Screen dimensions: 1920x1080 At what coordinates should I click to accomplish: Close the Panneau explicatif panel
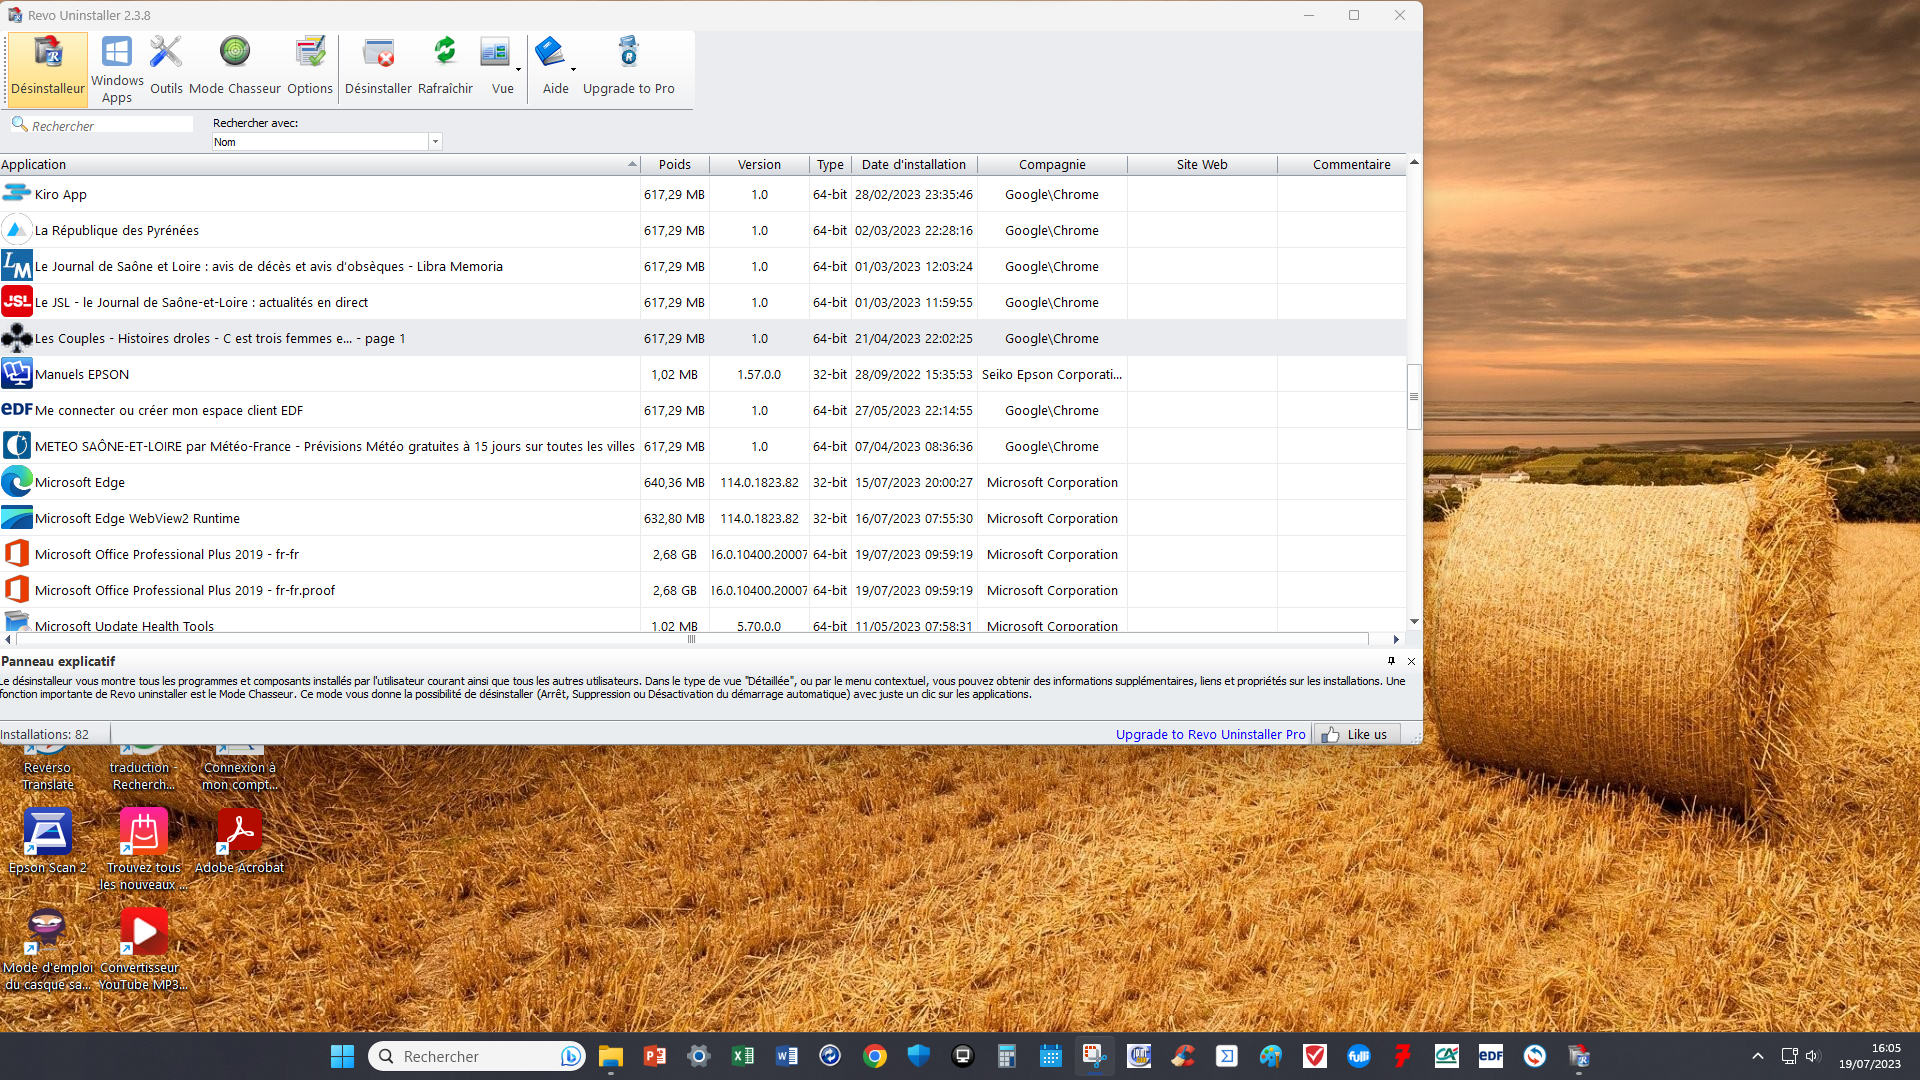point(1411,661)
